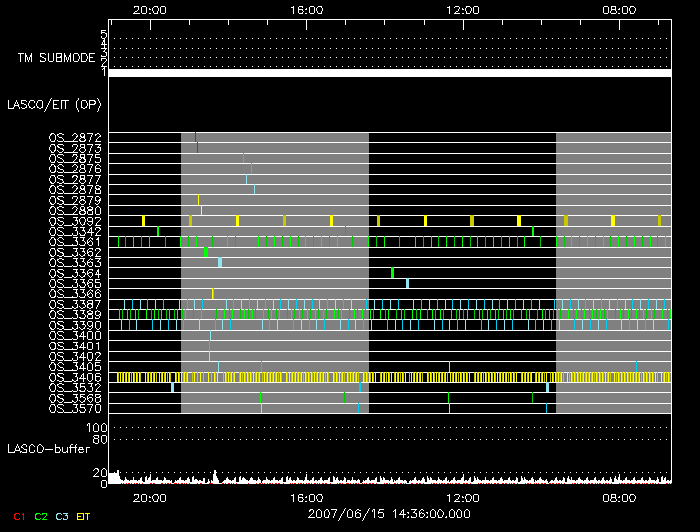The image size is (700, 532).
Task: Click the 12:00 tick on top axis
Action: [463, 9]
